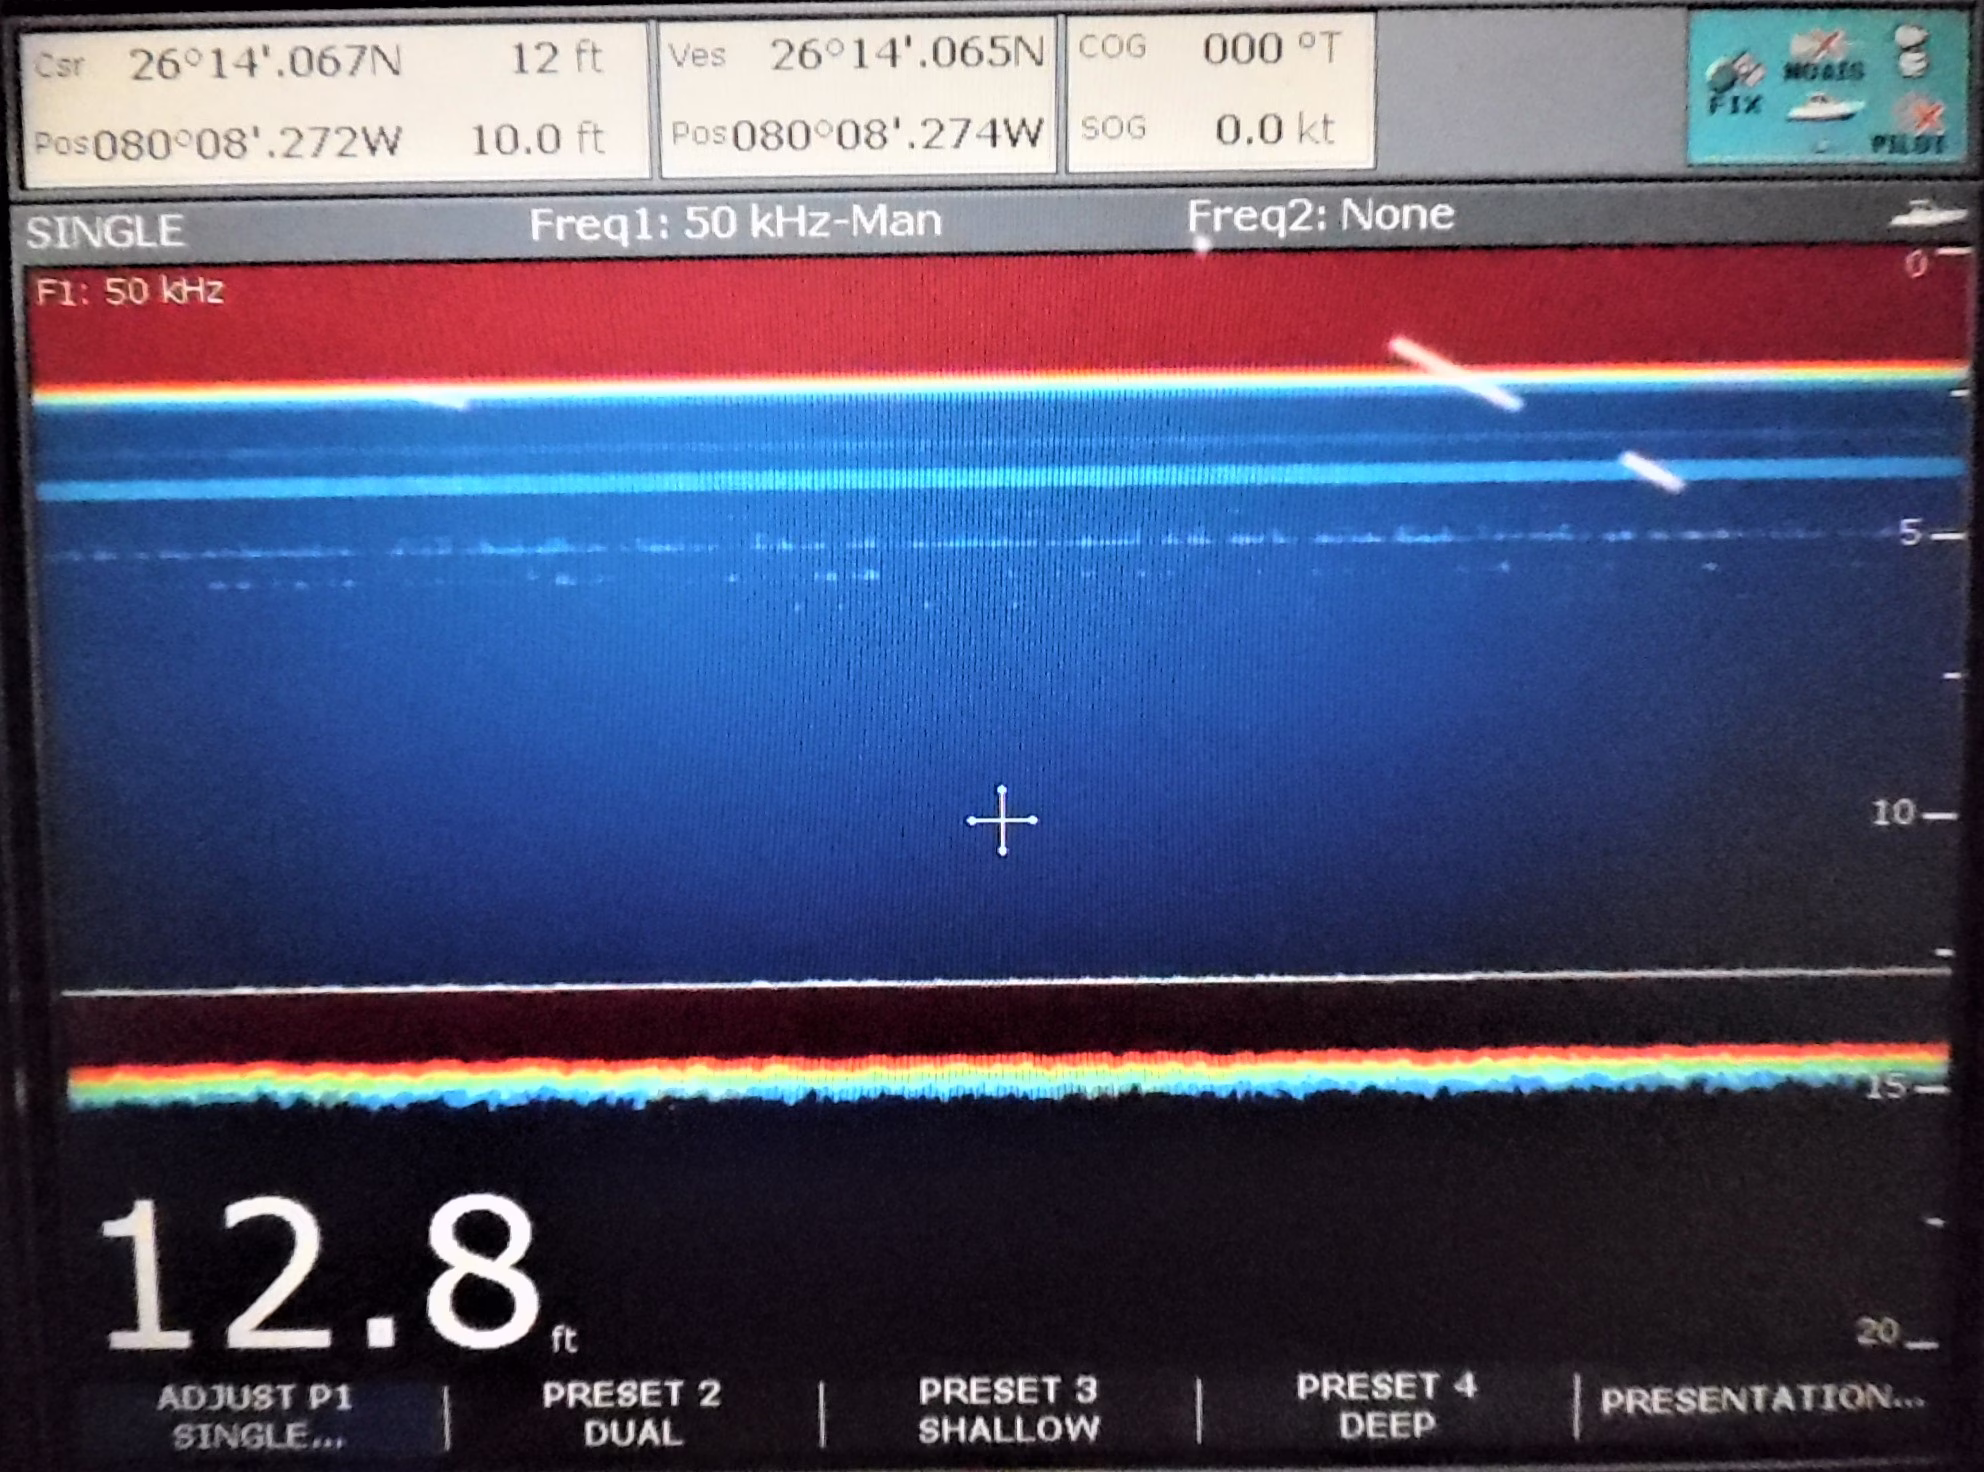Click Freq1: 50 kHz-Man header item
The height and width of the screenshot is (1472, 1984).
pyautogui.click(x=735, y=222)
